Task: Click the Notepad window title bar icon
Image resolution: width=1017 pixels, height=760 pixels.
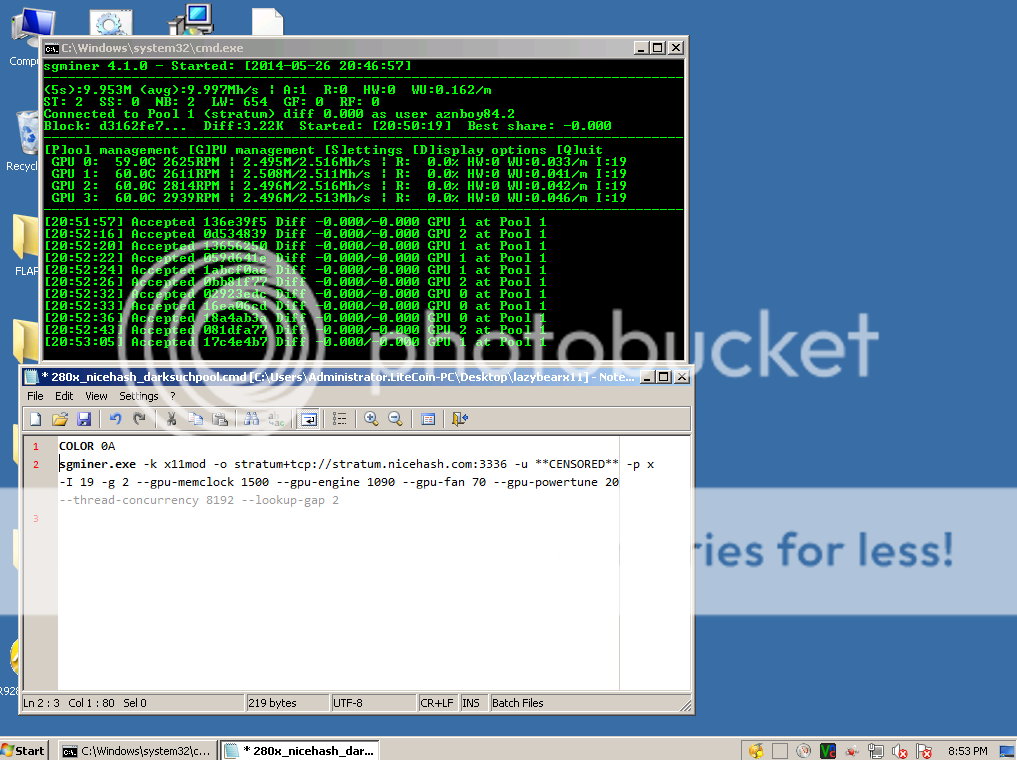Action: pos(31,377)
